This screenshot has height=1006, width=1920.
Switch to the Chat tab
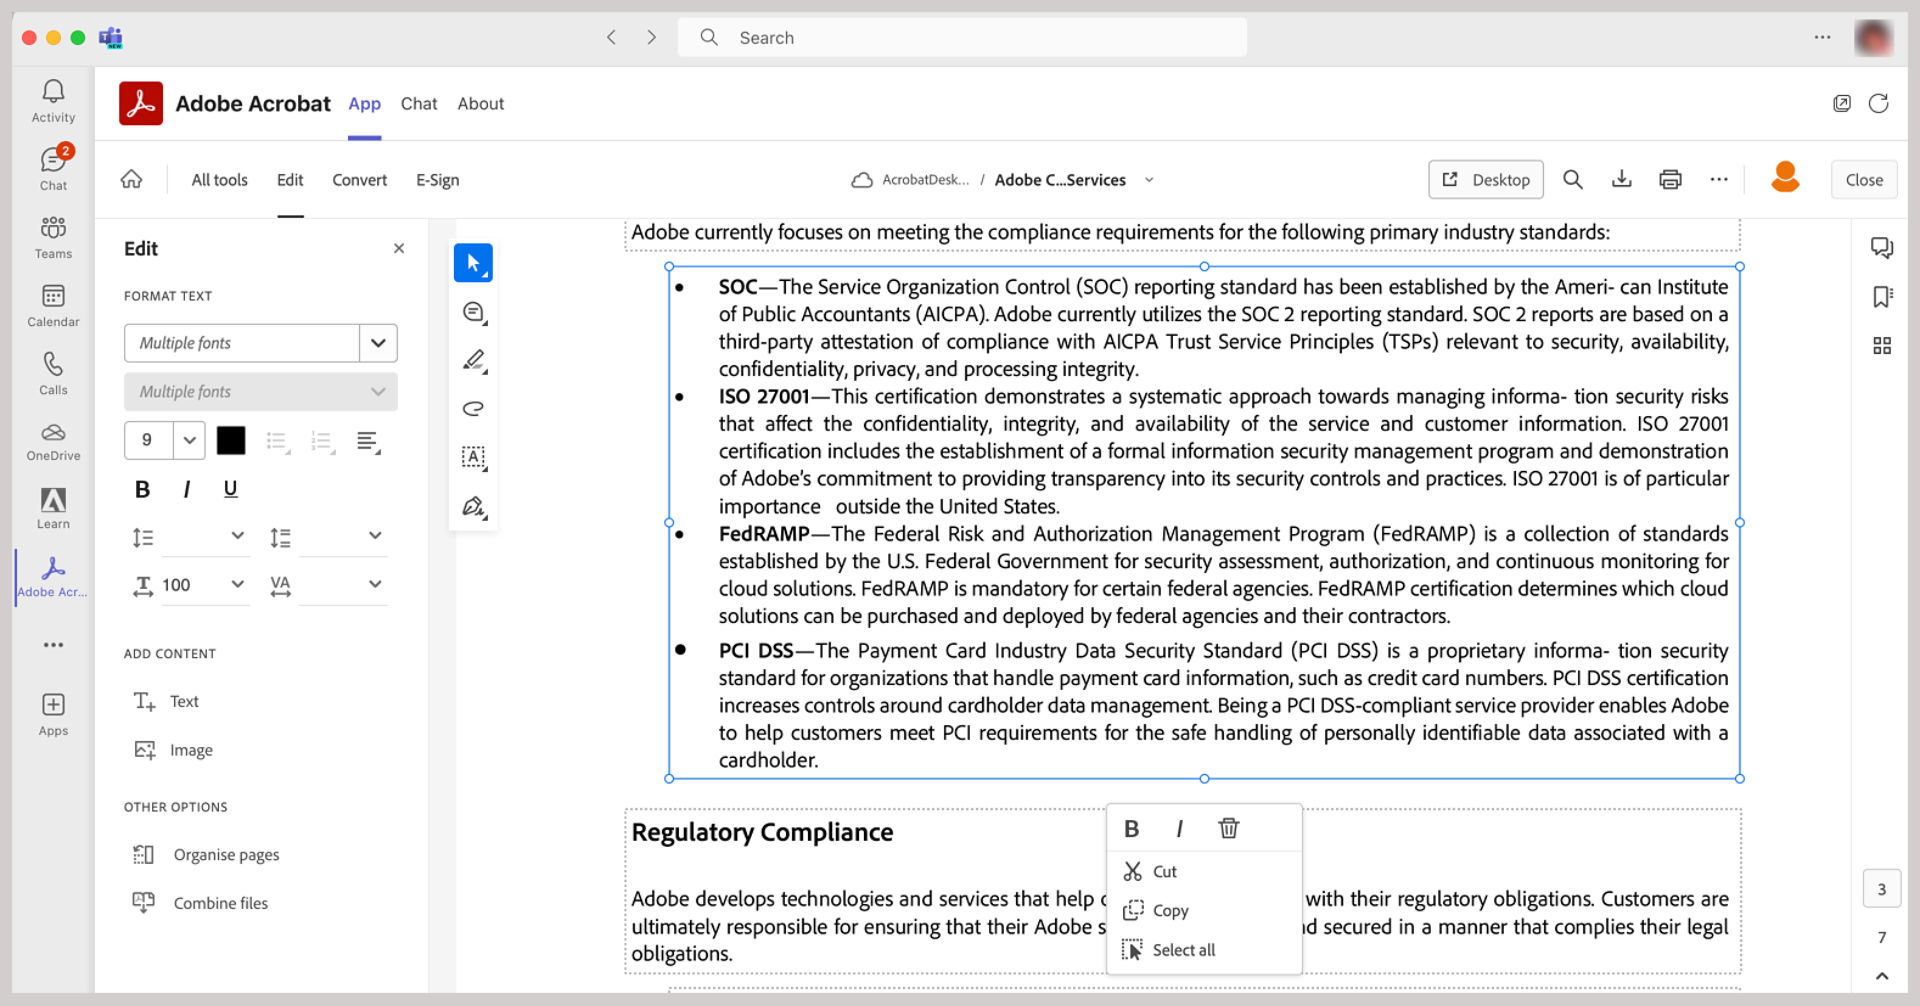419,103
